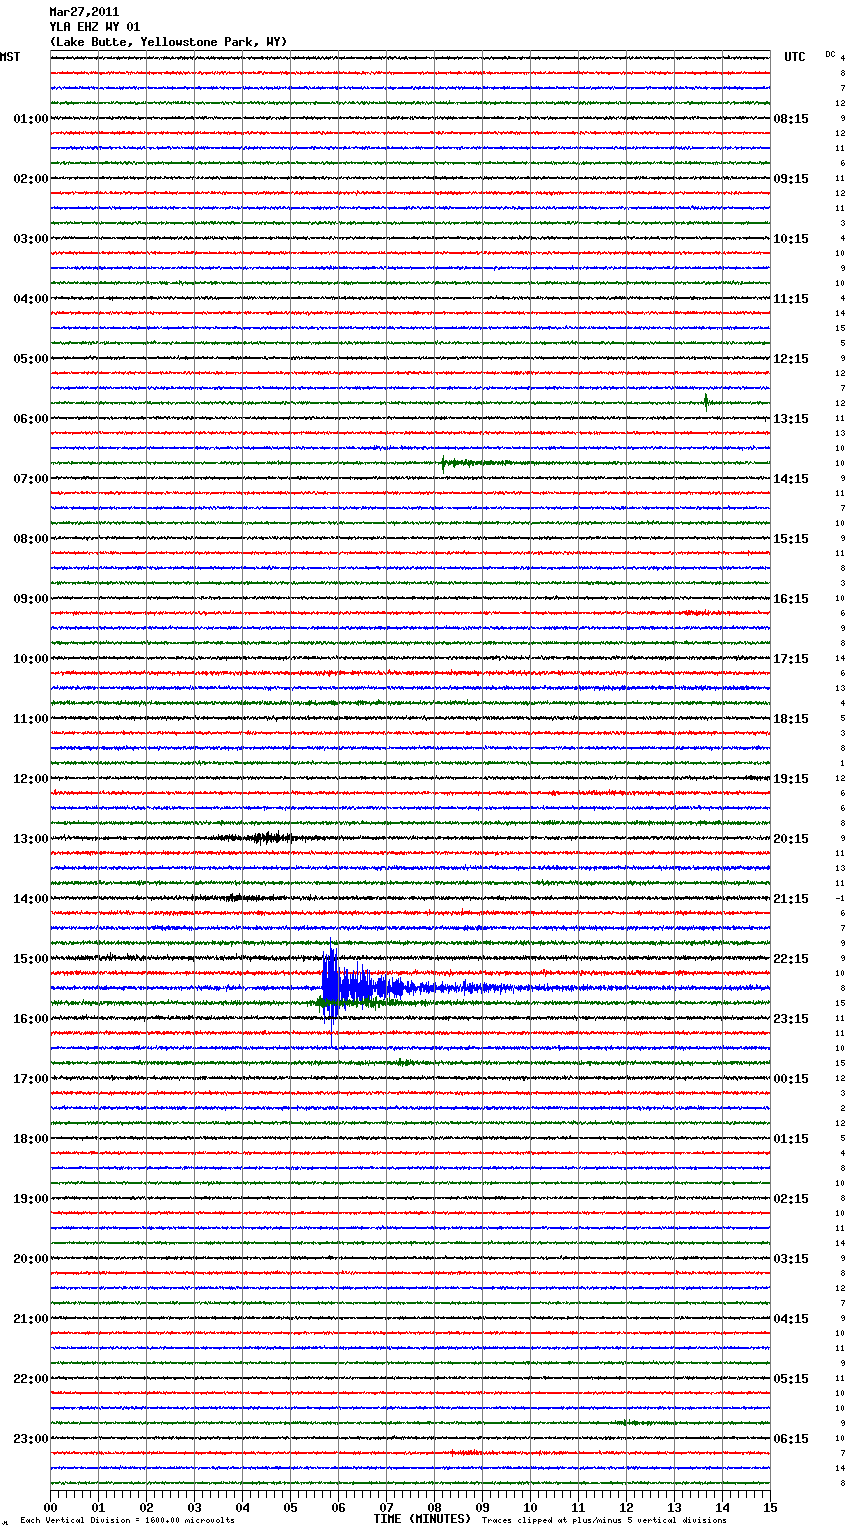This screenshot has width=850, height=1534.
Task: Click the small green spike near minute 13.7
Action: click(706, 402)
